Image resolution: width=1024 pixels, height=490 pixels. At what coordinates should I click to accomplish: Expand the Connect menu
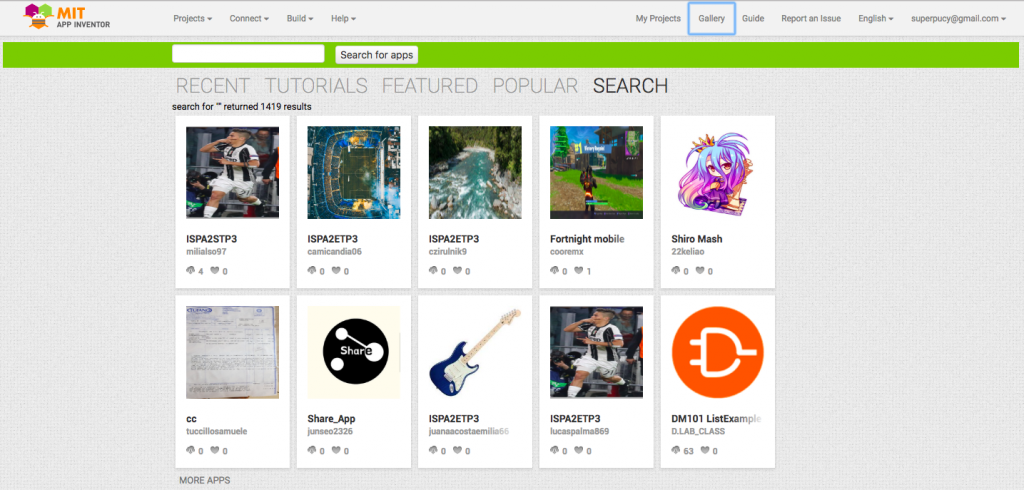(x=249, y=18)
